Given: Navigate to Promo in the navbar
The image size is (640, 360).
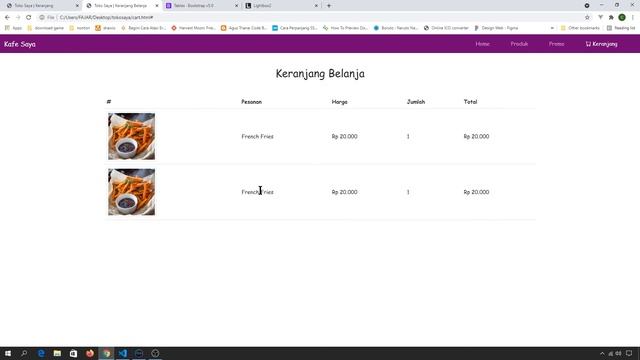Looking at the screenshot, I should [556, 44].
